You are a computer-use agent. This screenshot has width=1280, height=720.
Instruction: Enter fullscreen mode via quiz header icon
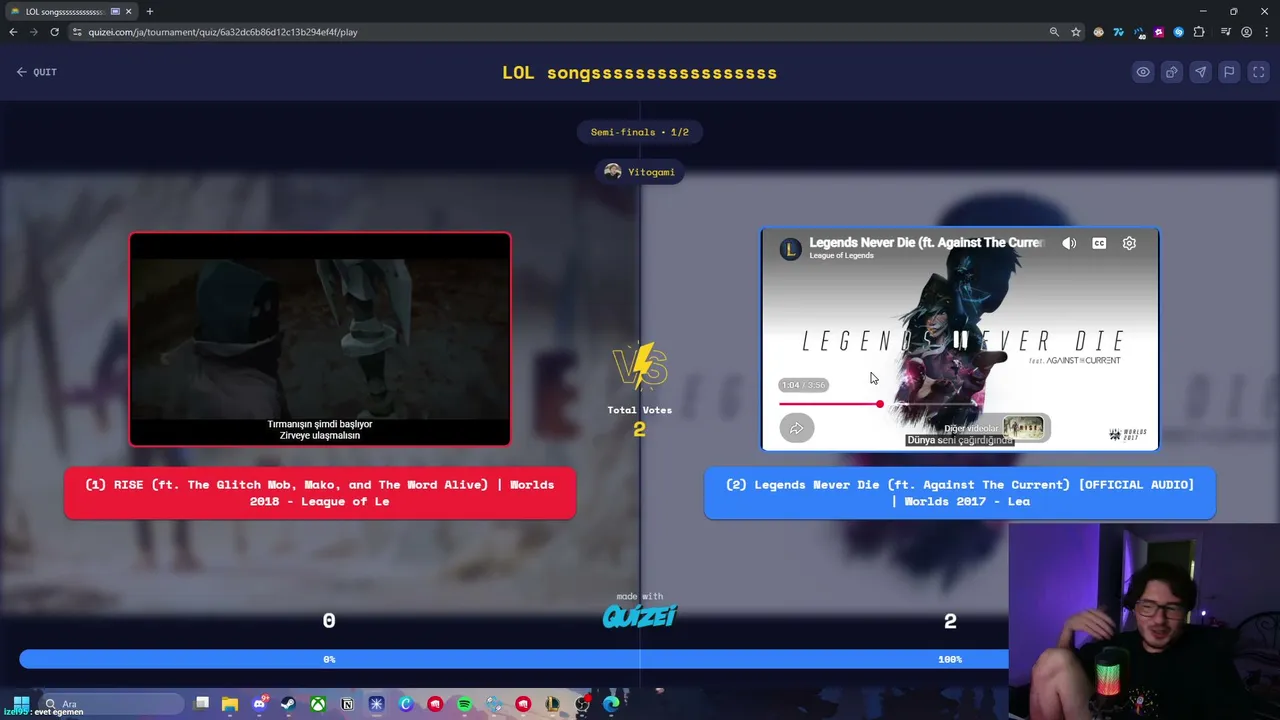coord(1259,72)
